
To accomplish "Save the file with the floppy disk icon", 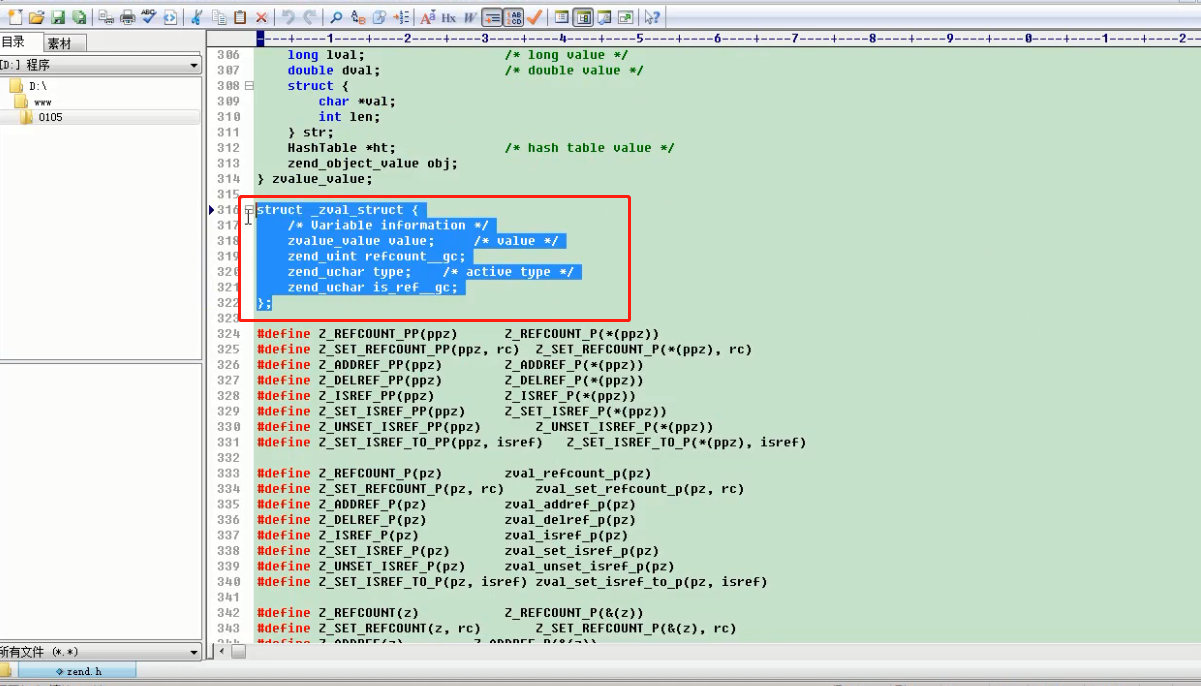I will point(58,17).
